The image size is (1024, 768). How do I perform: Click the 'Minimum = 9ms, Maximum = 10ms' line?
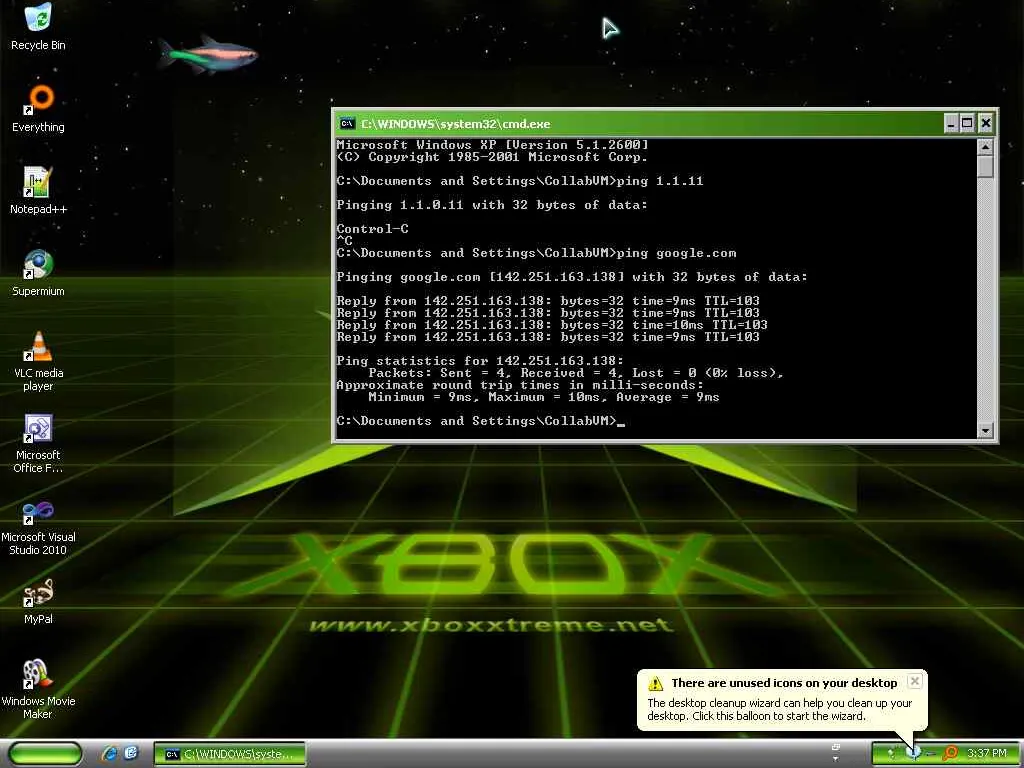click(x=543, y=397)
